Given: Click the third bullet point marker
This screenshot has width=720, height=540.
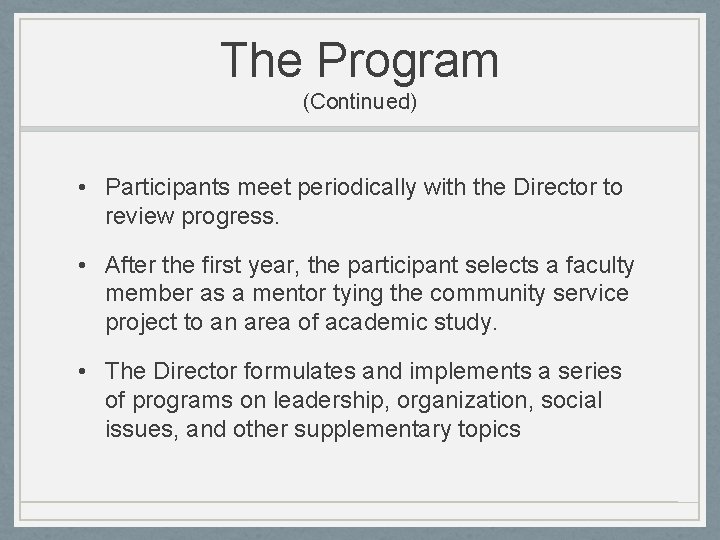Looking at the screenshot, I should pos(90,372).
